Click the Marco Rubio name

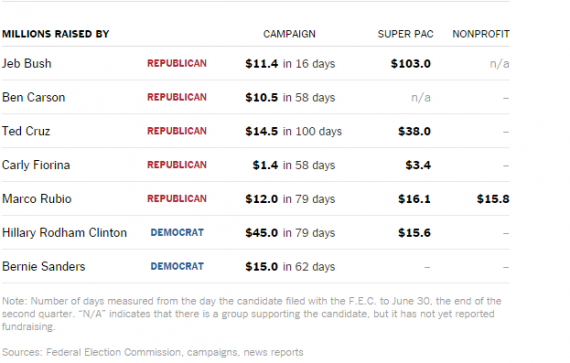coord(37,199)
